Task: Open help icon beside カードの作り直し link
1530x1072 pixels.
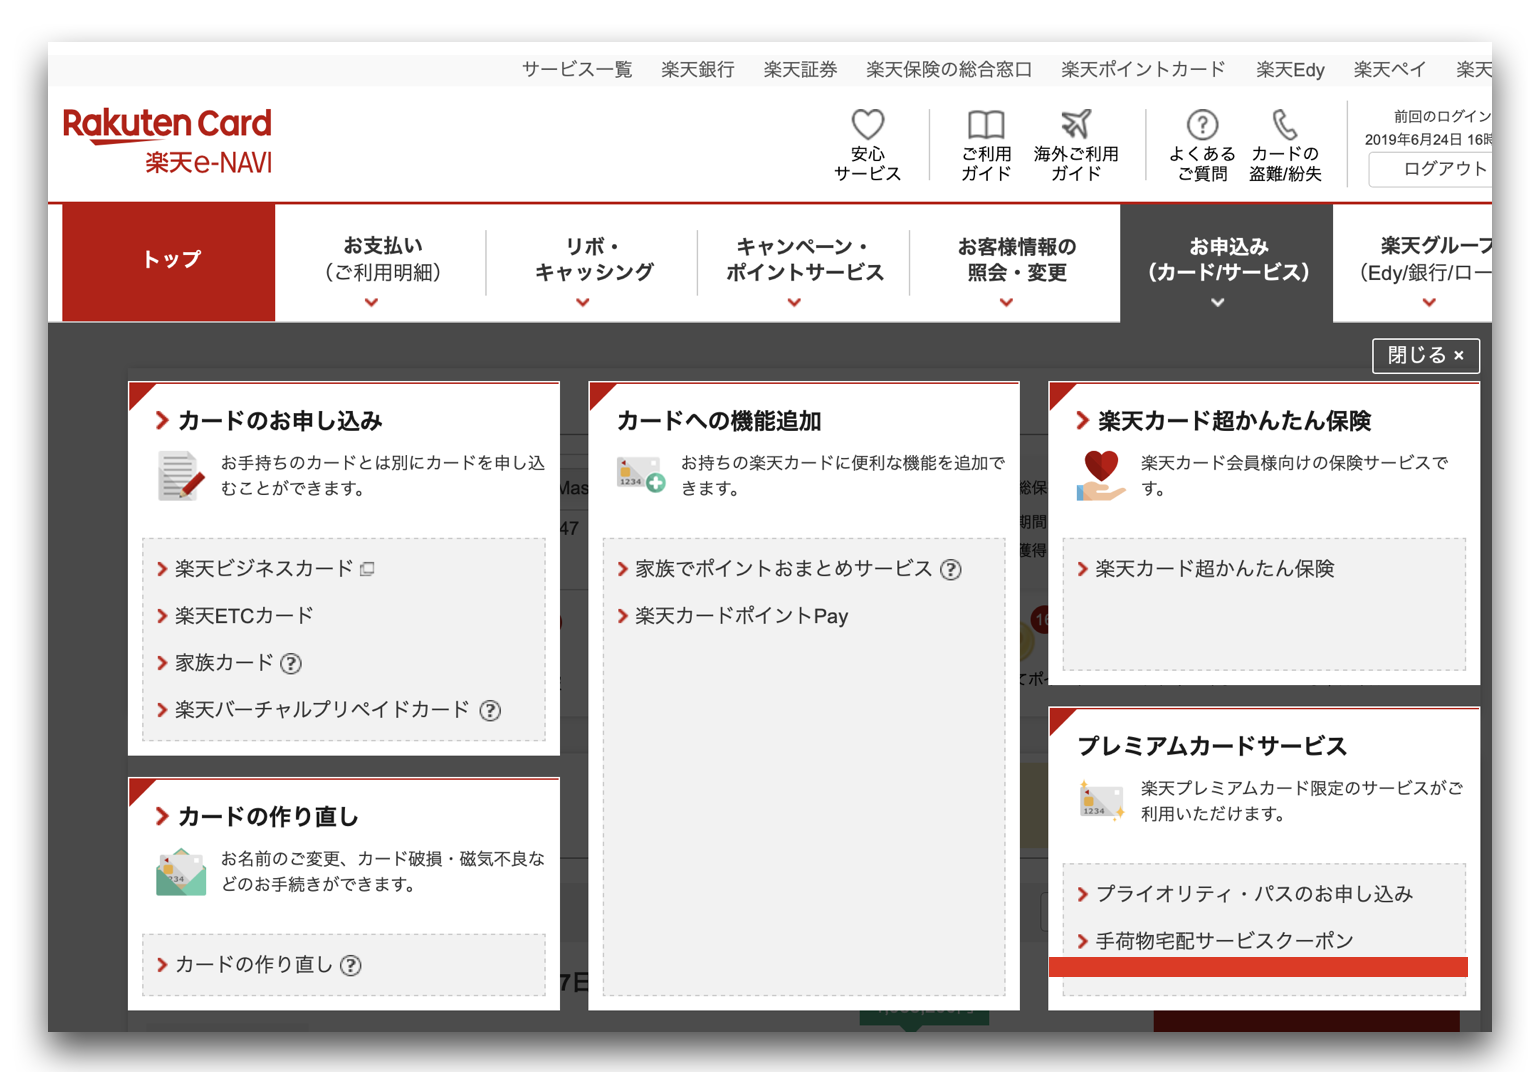Action: [x=351, y=965]
